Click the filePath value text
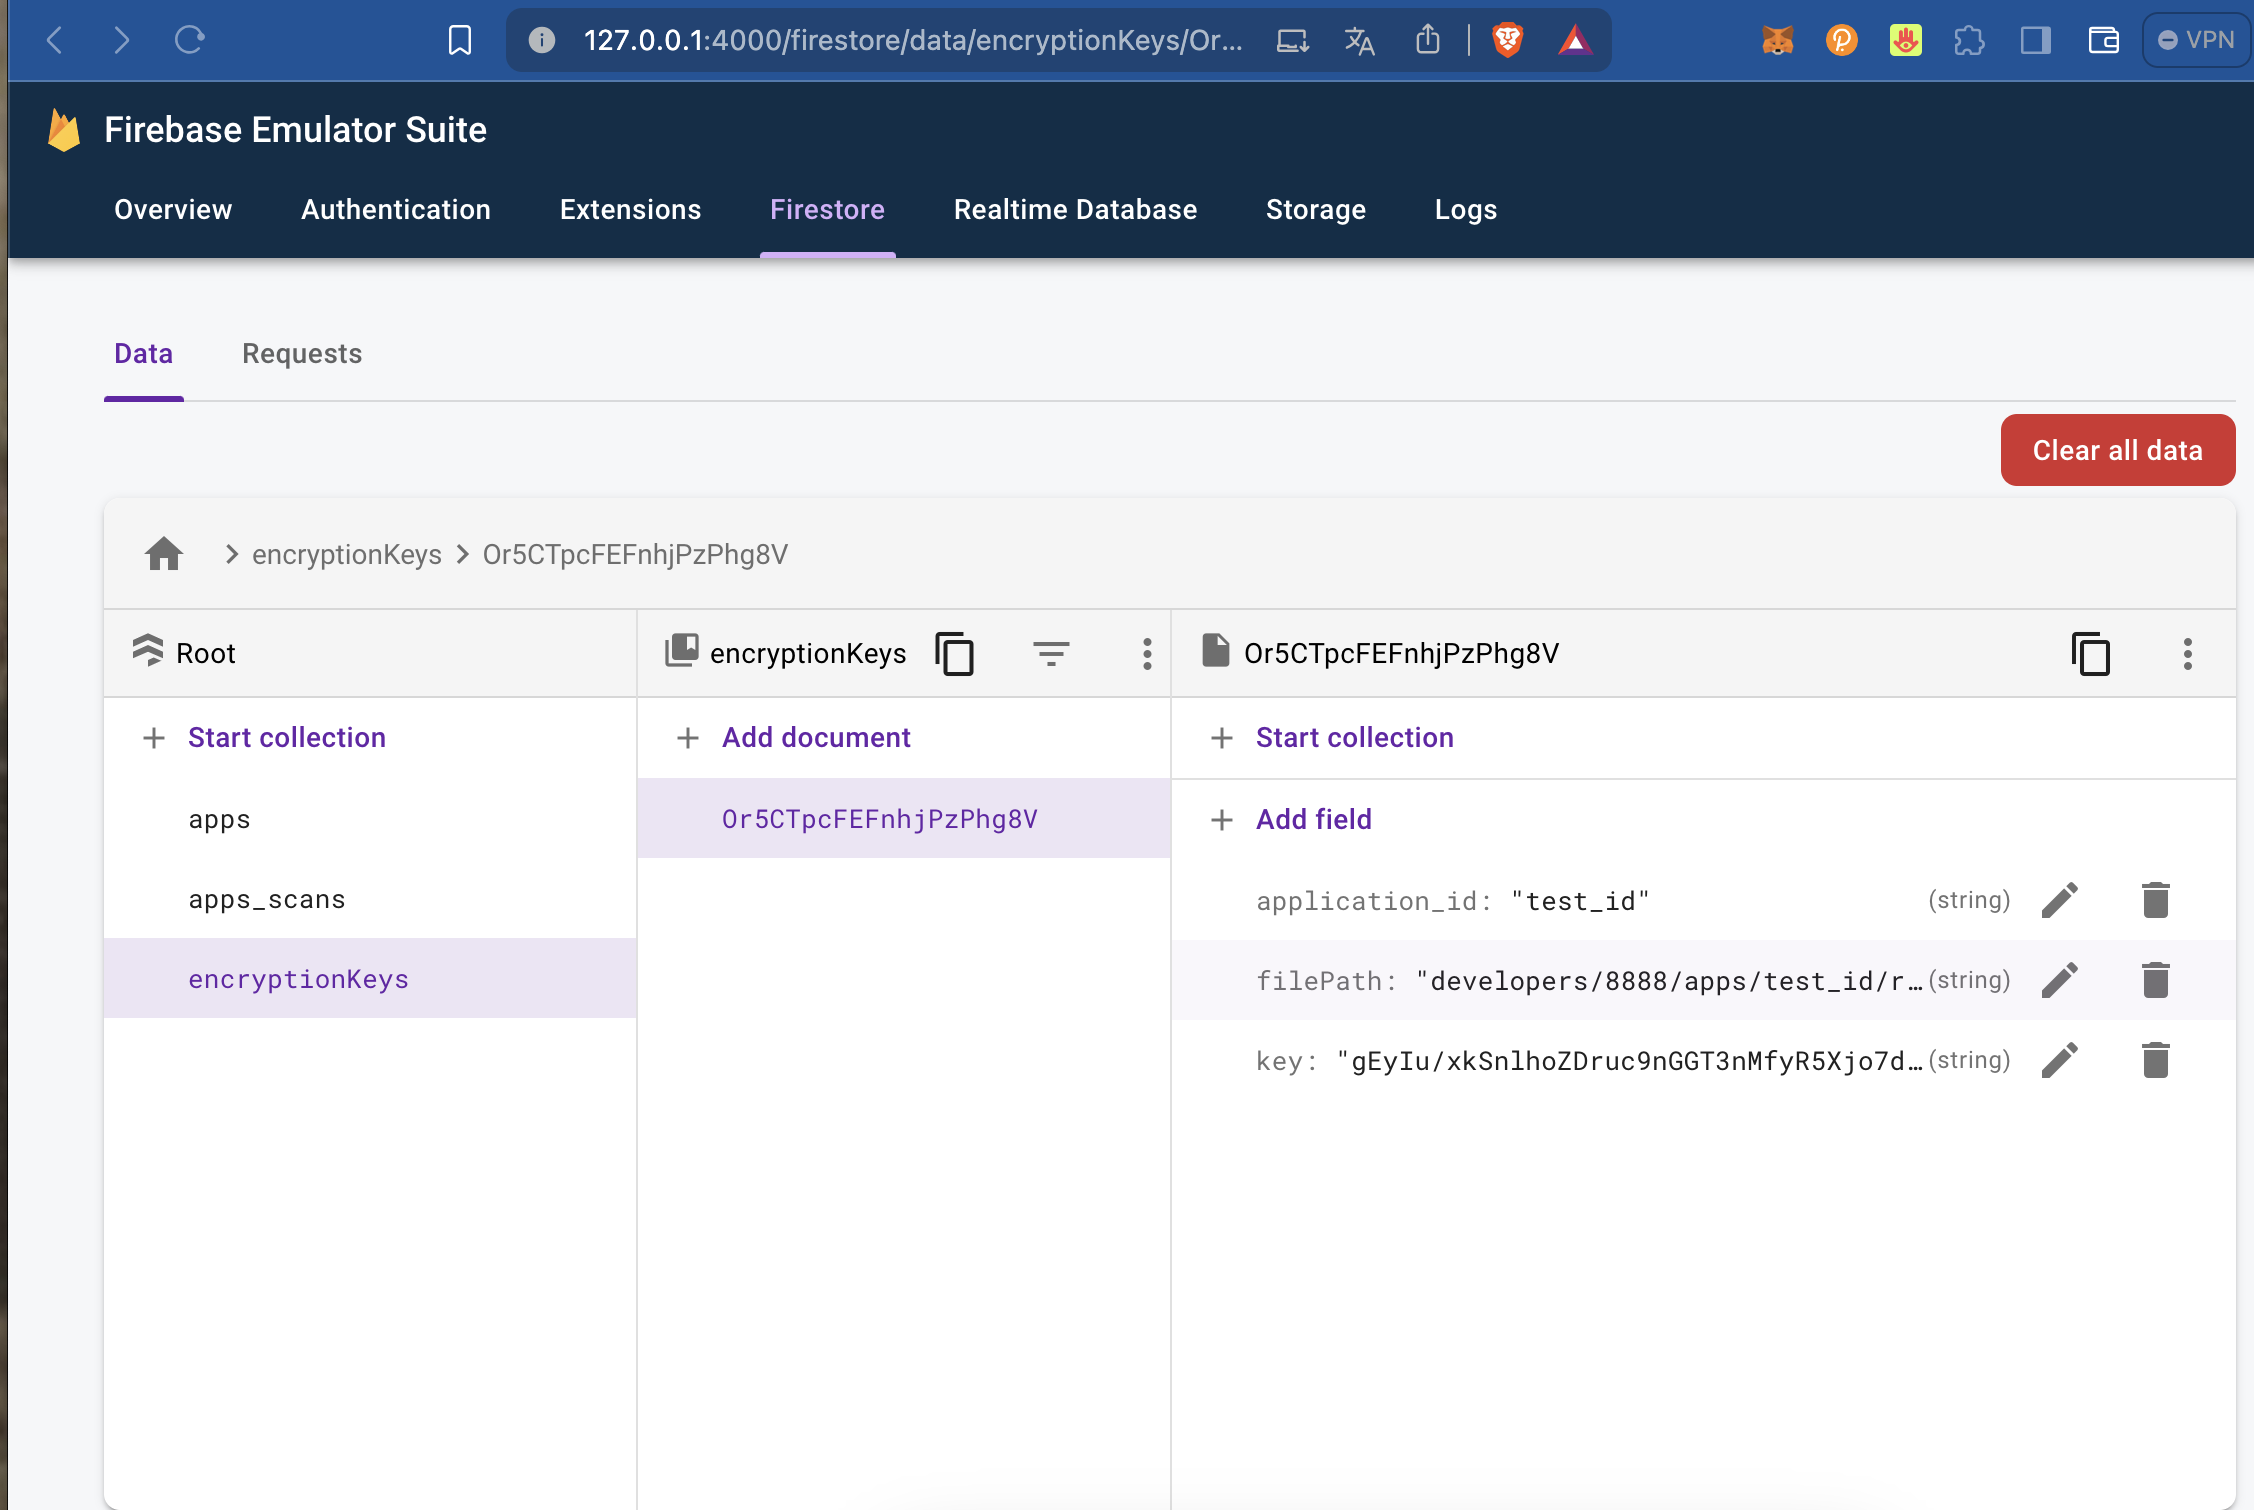 tap(1668, 980)
